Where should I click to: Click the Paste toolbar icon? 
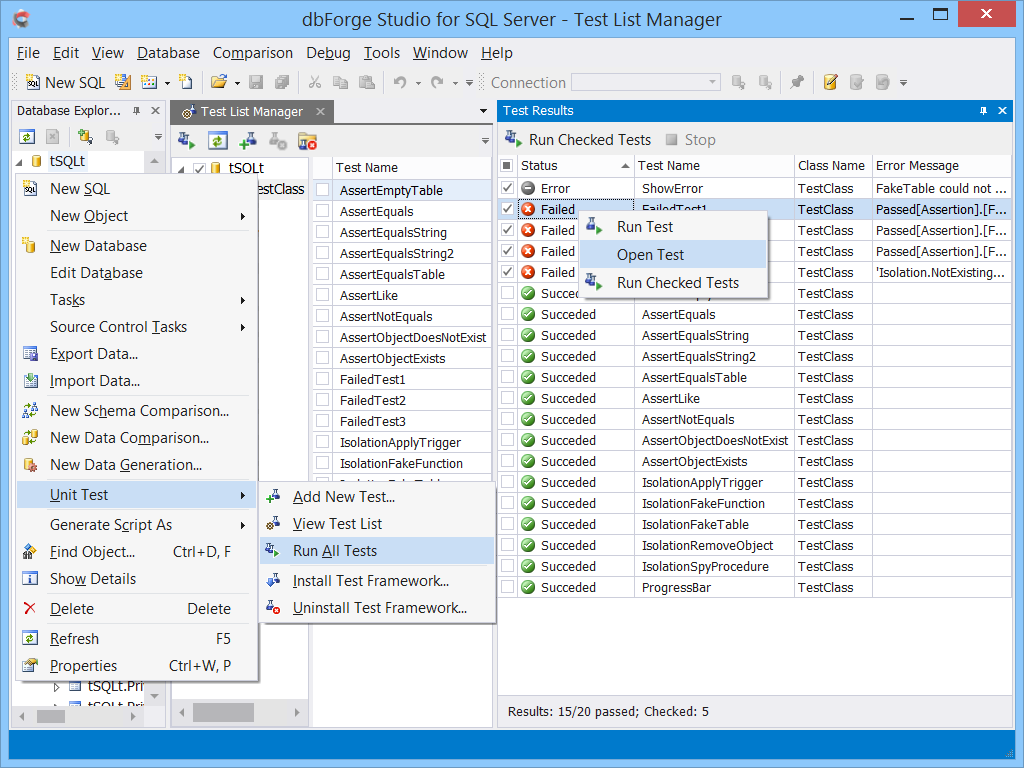click(367, 82)
